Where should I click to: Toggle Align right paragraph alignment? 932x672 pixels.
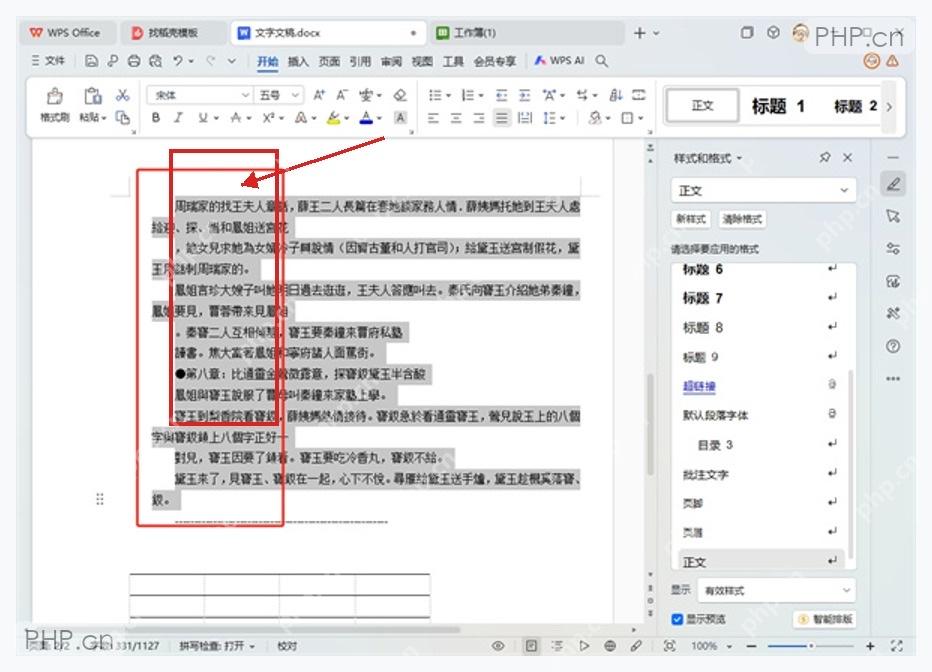(478, 118)
